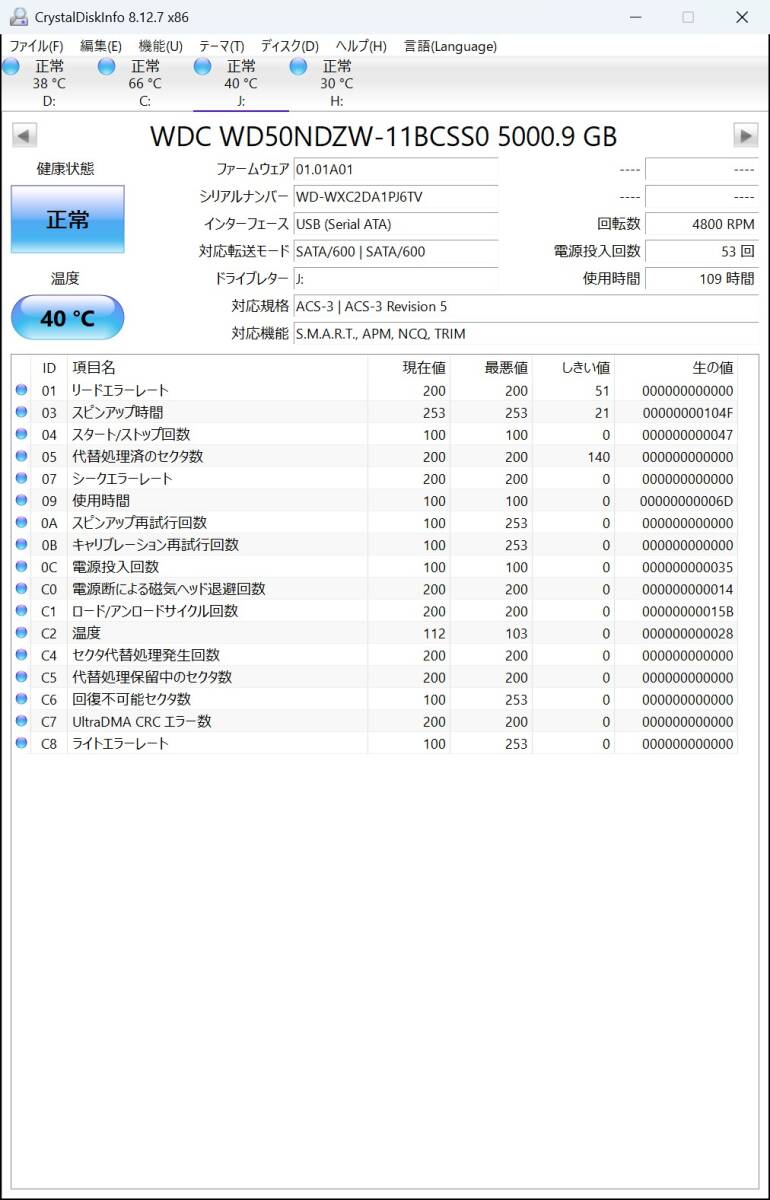The height and width of the screenshot is (1200, 770).
Task: Click the drive letter field J:
Action: [395, 278]
